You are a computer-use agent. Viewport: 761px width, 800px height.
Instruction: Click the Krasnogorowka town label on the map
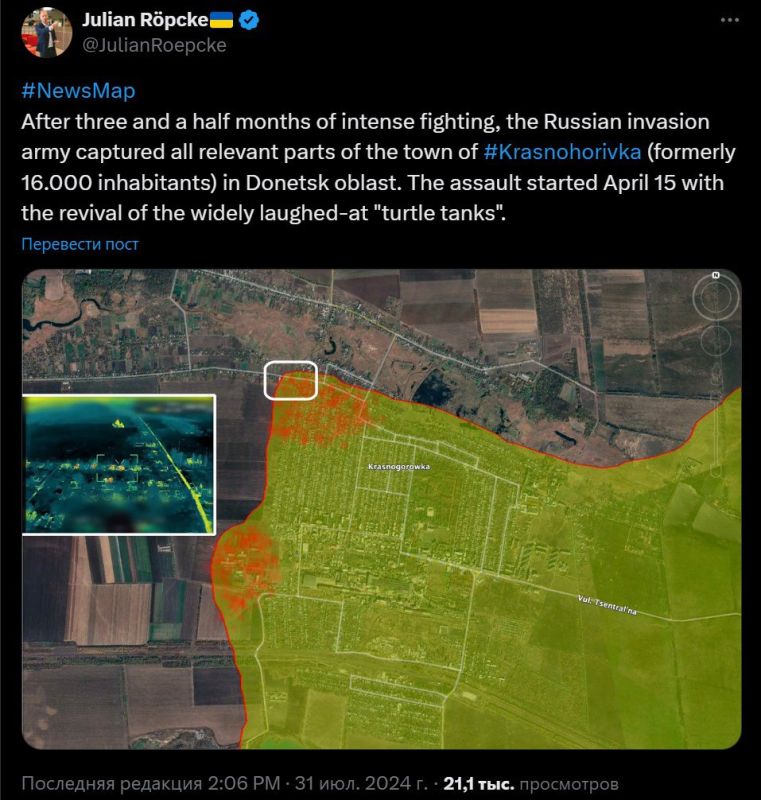(x=402, y=467)
